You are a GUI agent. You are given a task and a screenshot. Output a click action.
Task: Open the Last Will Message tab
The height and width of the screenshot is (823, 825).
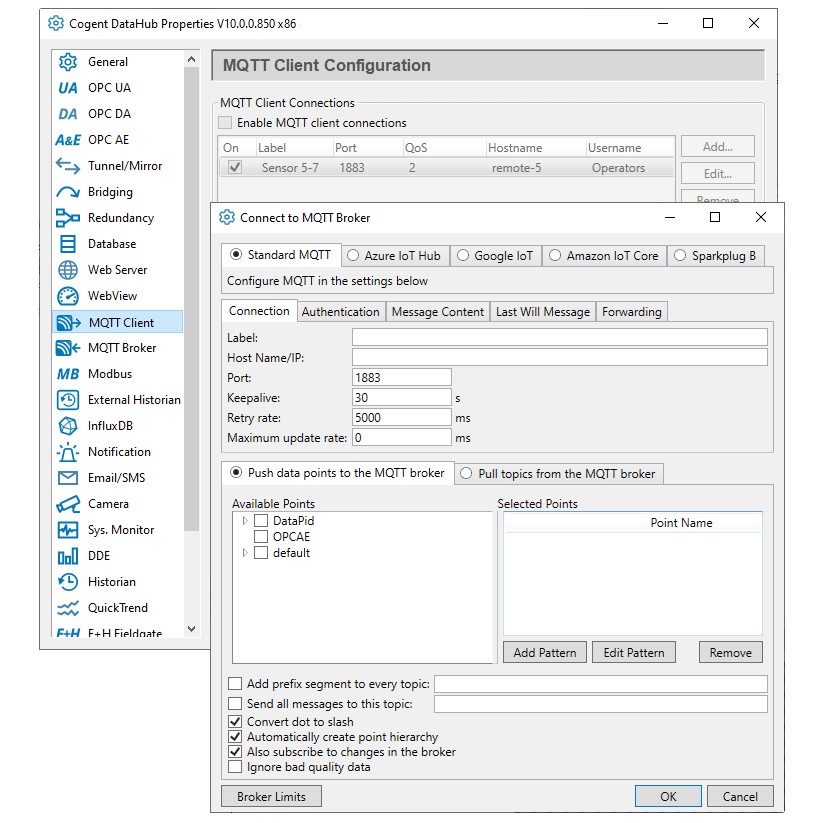543,312
